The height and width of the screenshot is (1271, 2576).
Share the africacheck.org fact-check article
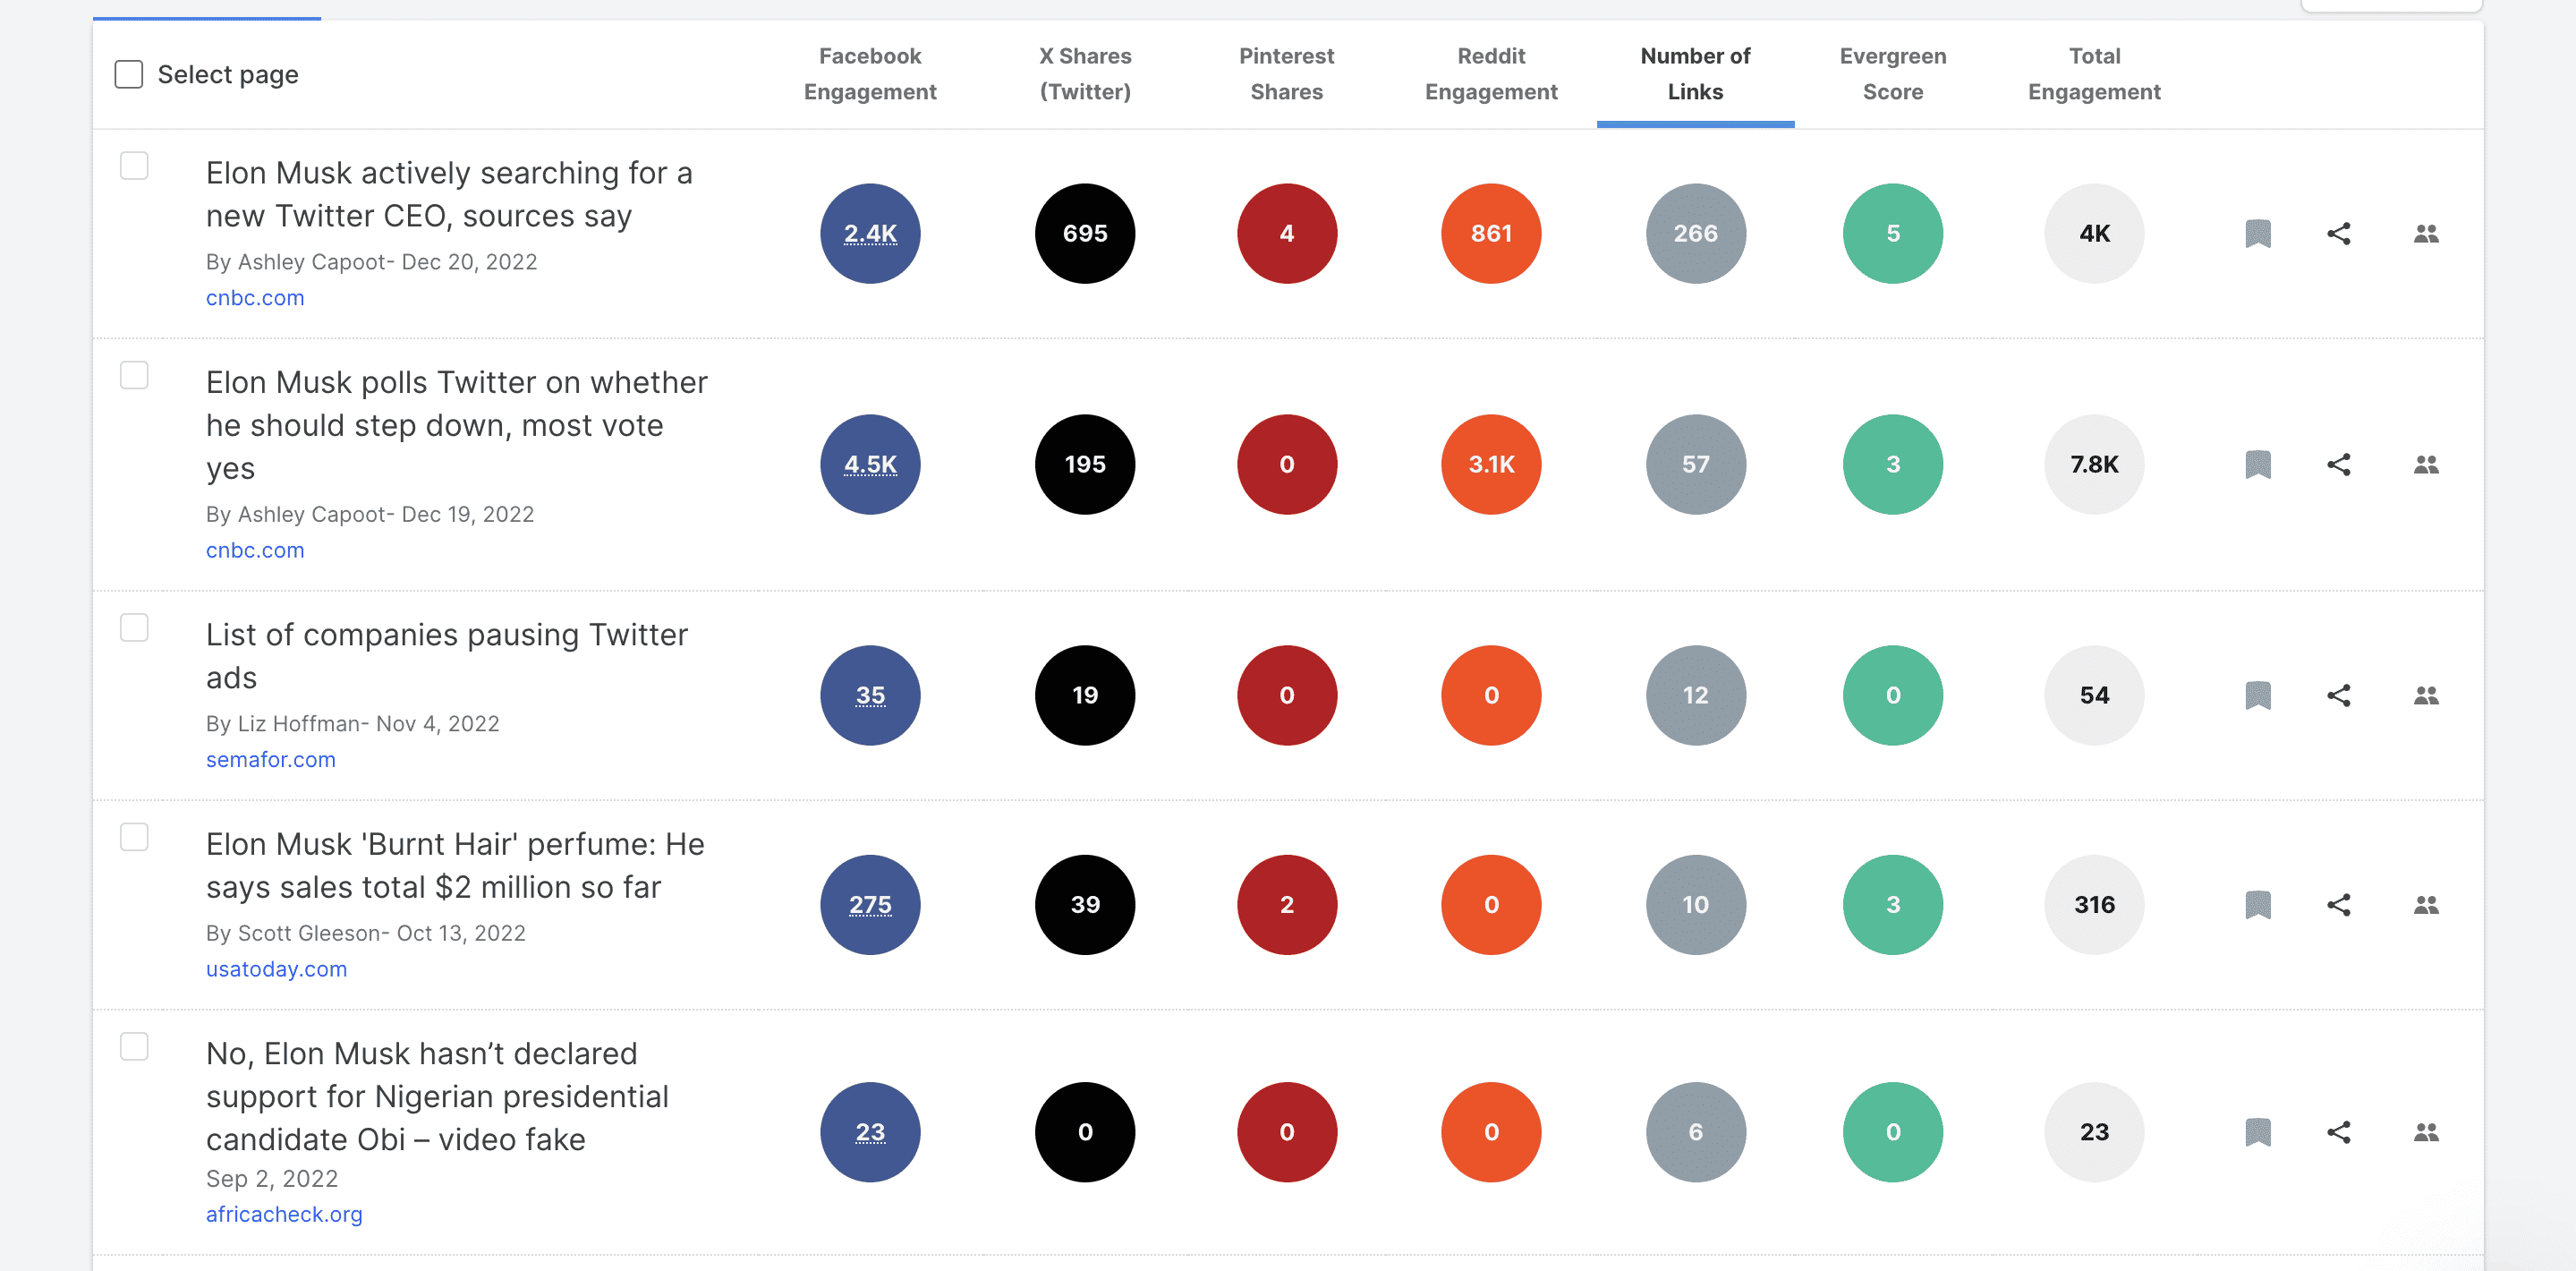coord(2340,1132)
